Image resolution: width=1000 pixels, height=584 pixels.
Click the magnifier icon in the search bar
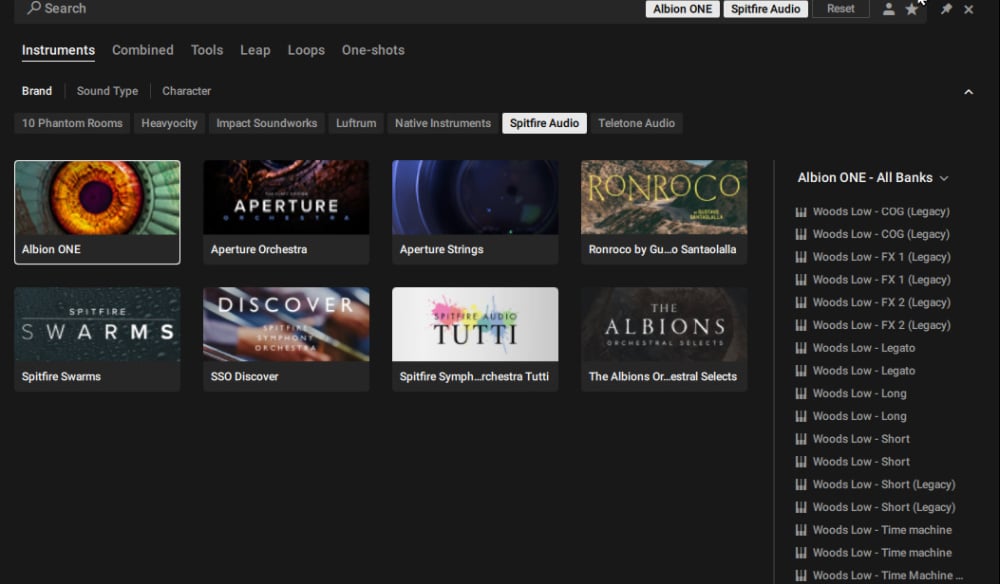34,8
